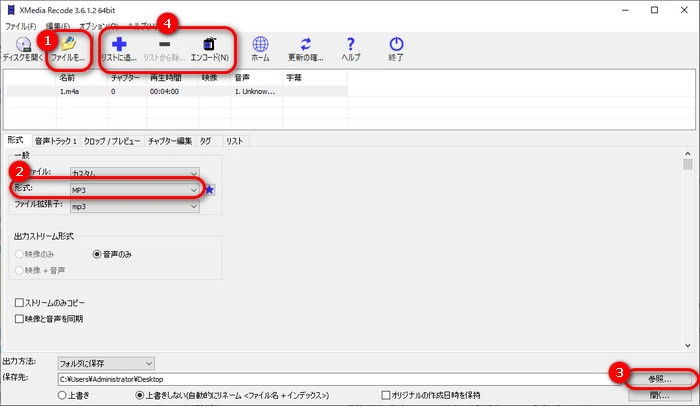
Task: Click the blue star favorite icon
Action: [x=209, y=190]
